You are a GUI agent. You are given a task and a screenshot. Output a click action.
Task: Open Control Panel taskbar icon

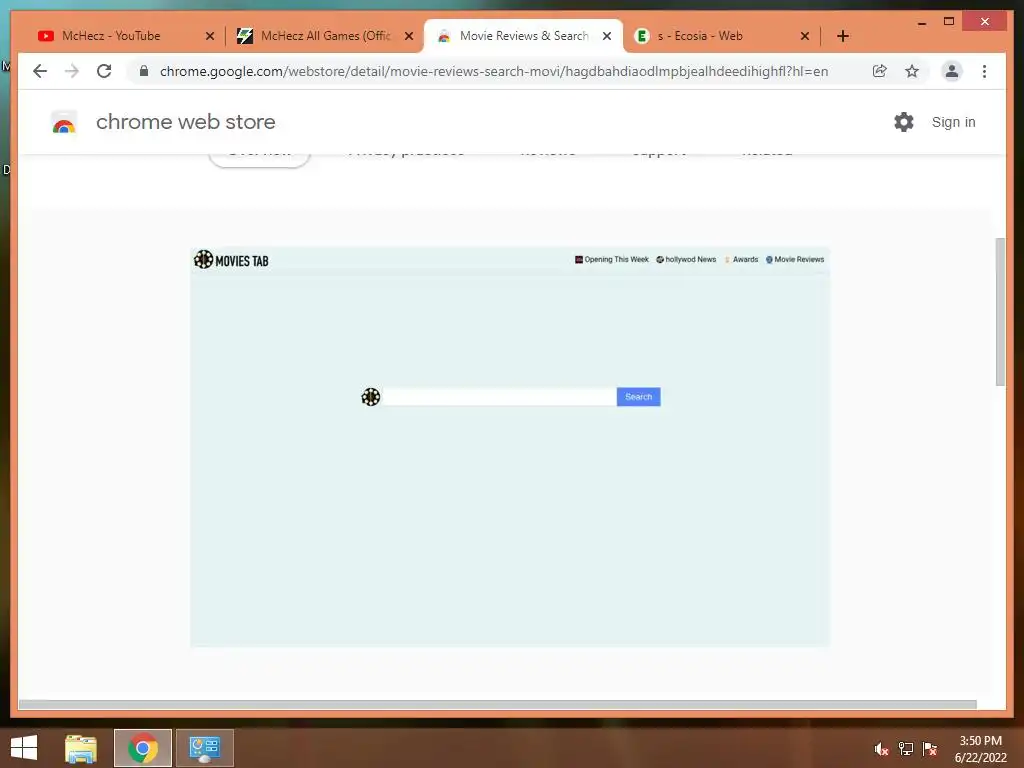pos(204,748)
